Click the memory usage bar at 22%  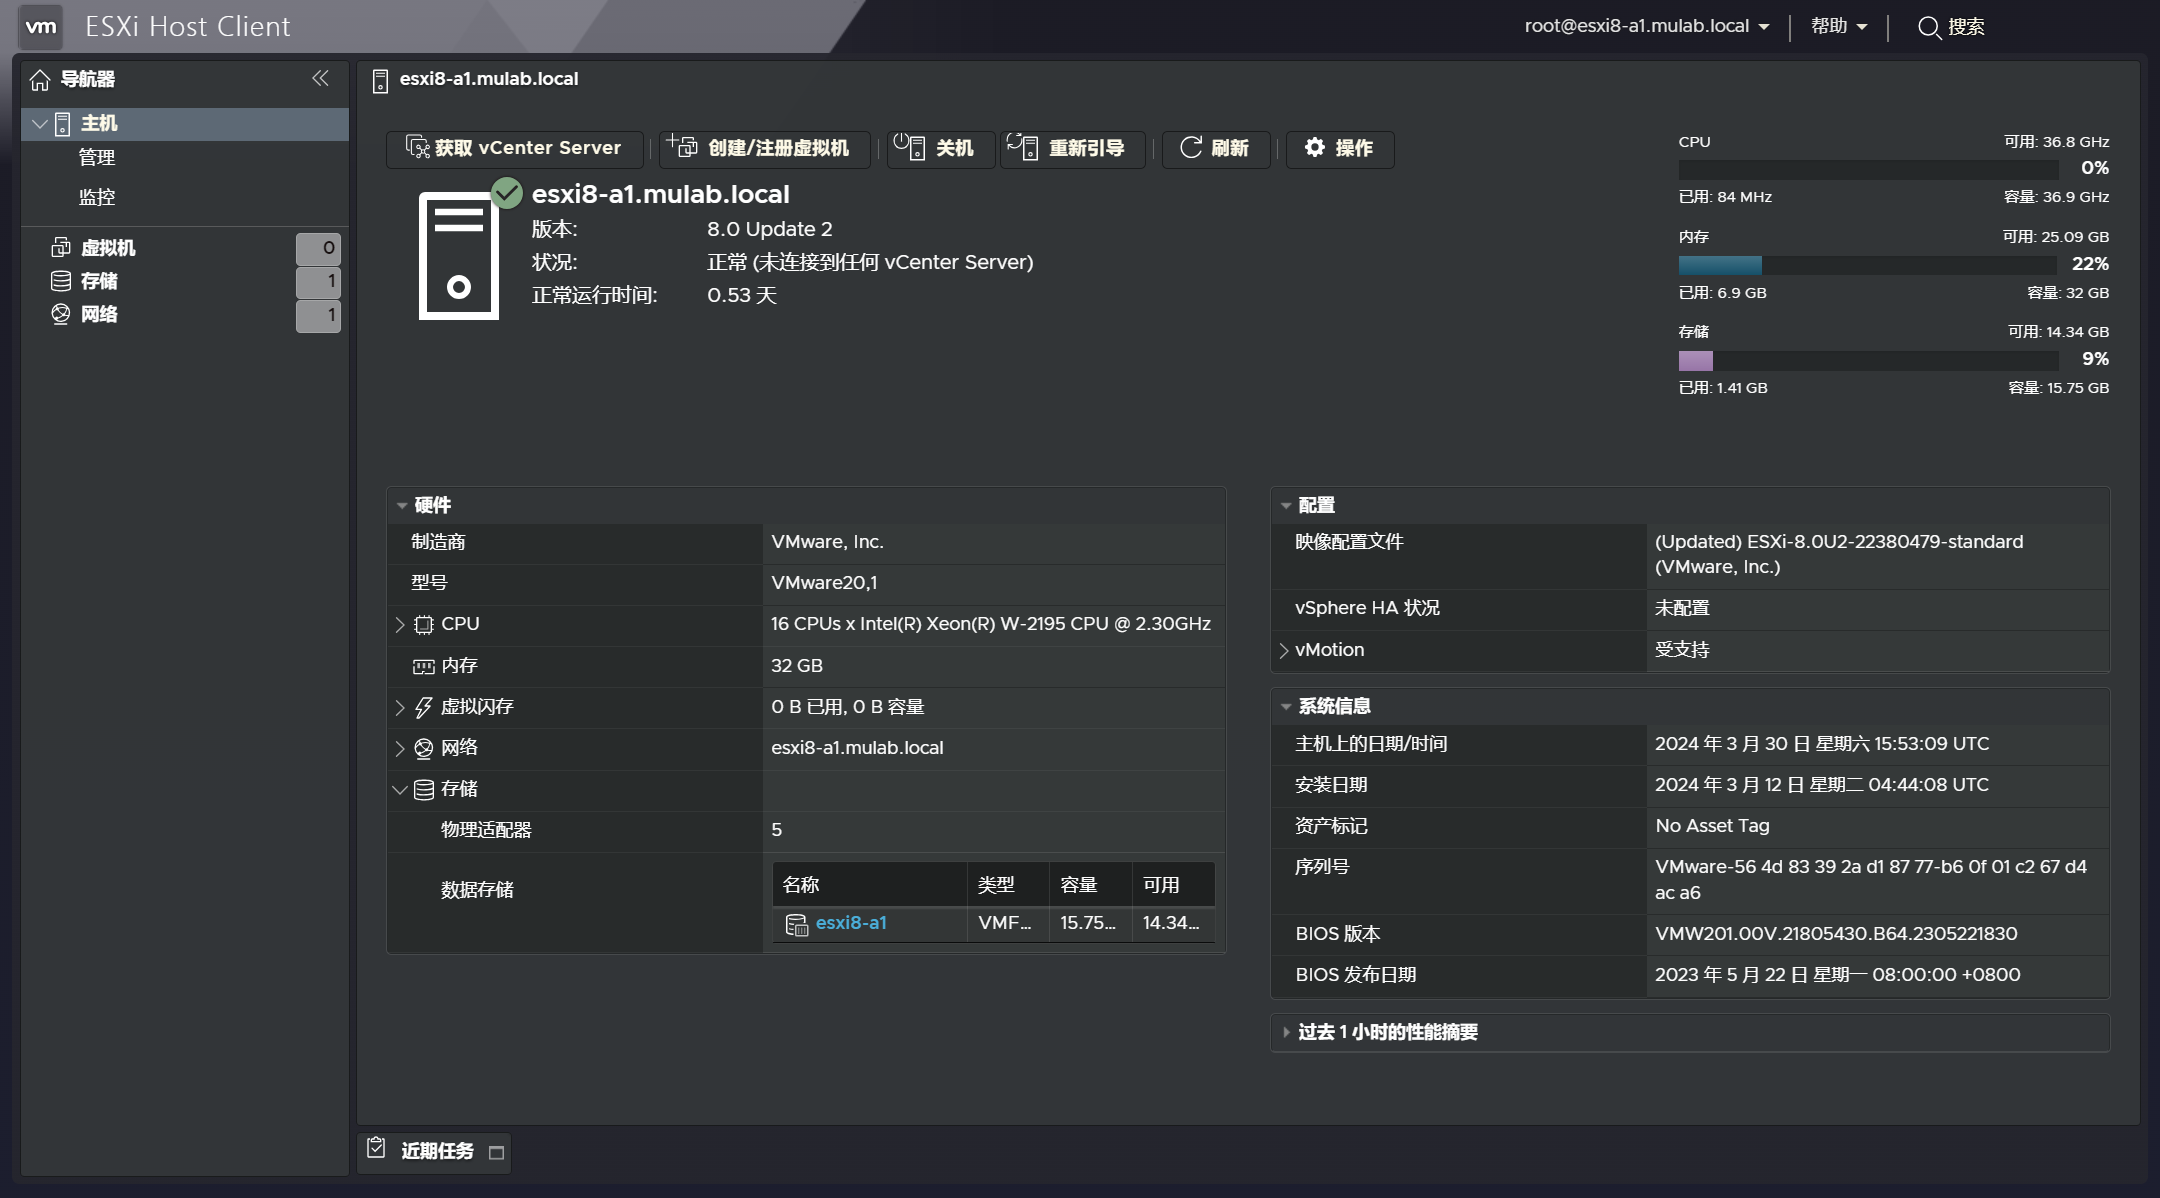coord(1868,265)
